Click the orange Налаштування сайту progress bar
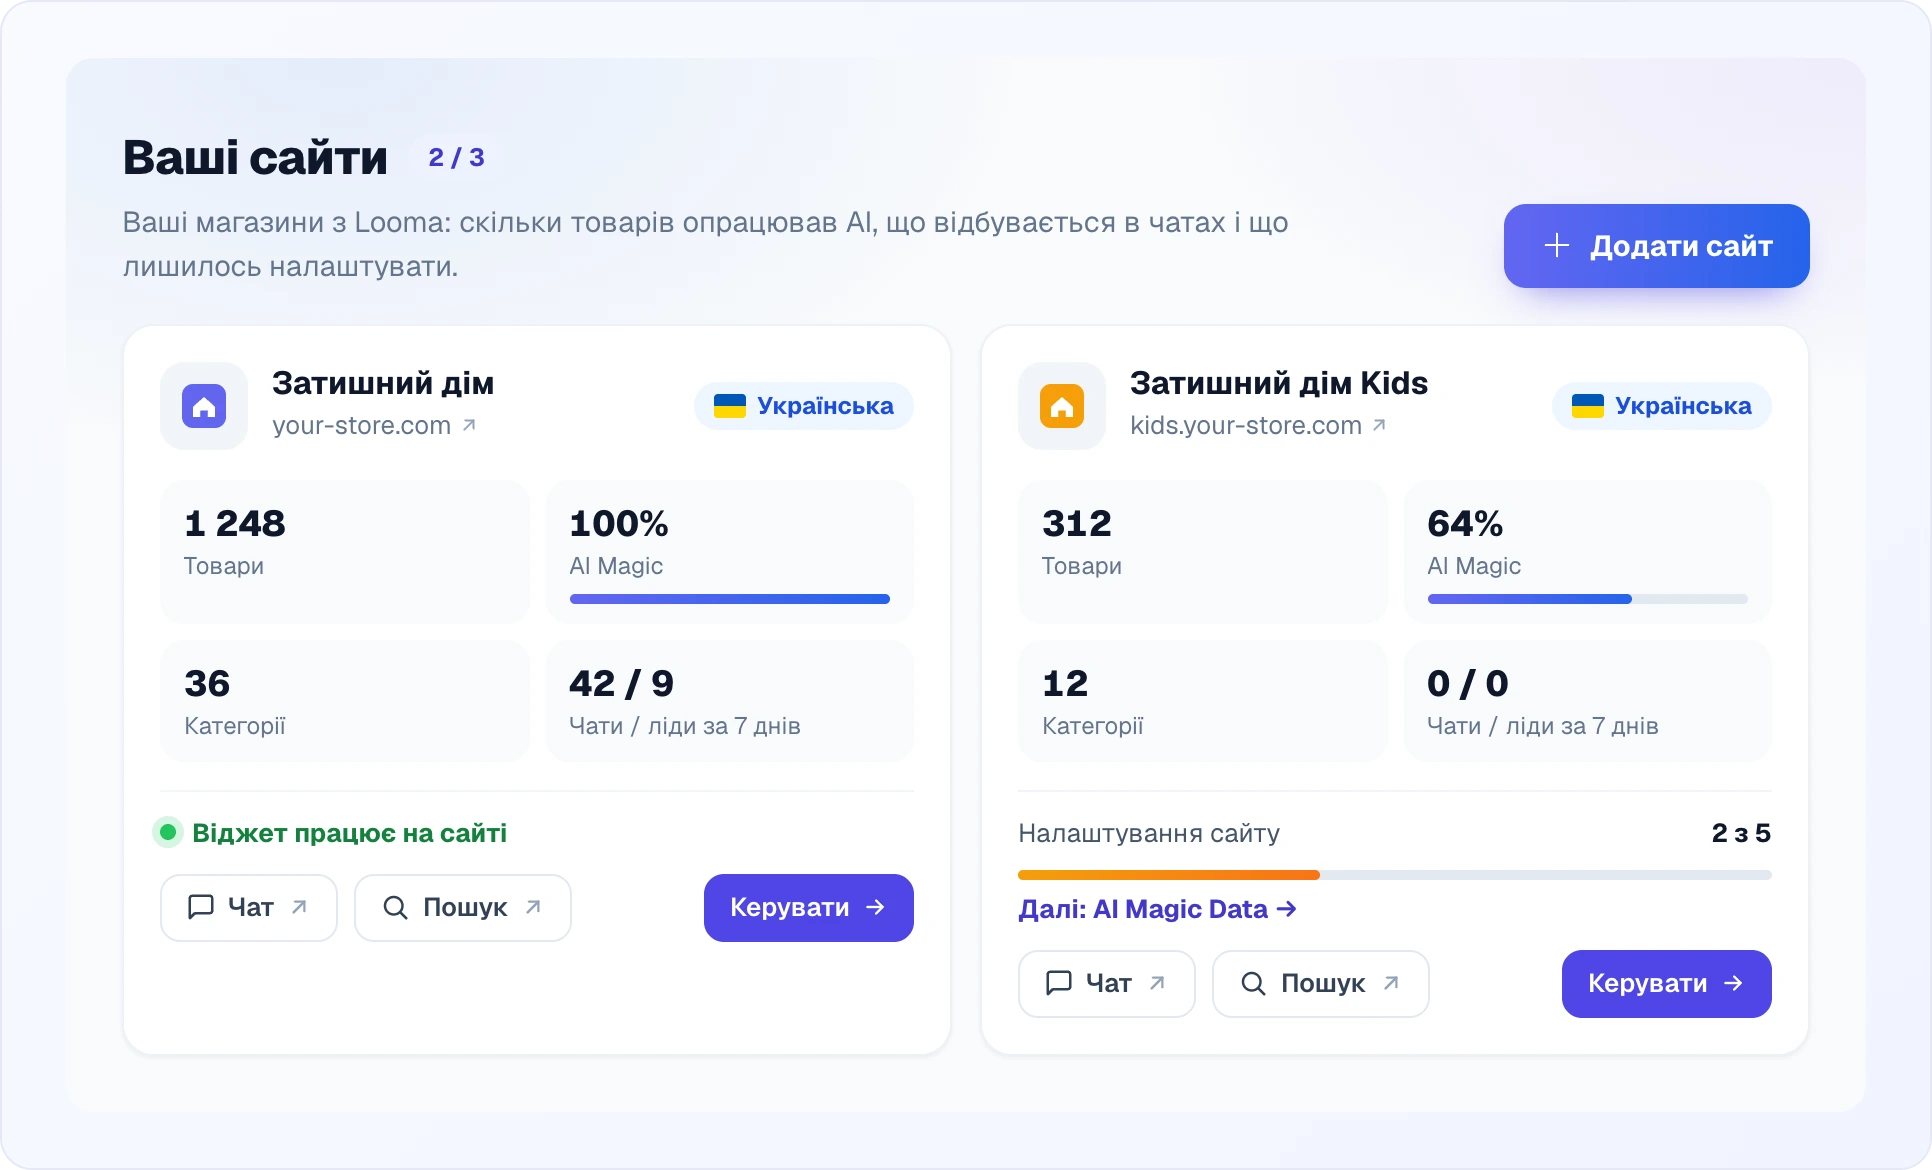This screenshot has width=1932, height=1170. (1395, 875)
